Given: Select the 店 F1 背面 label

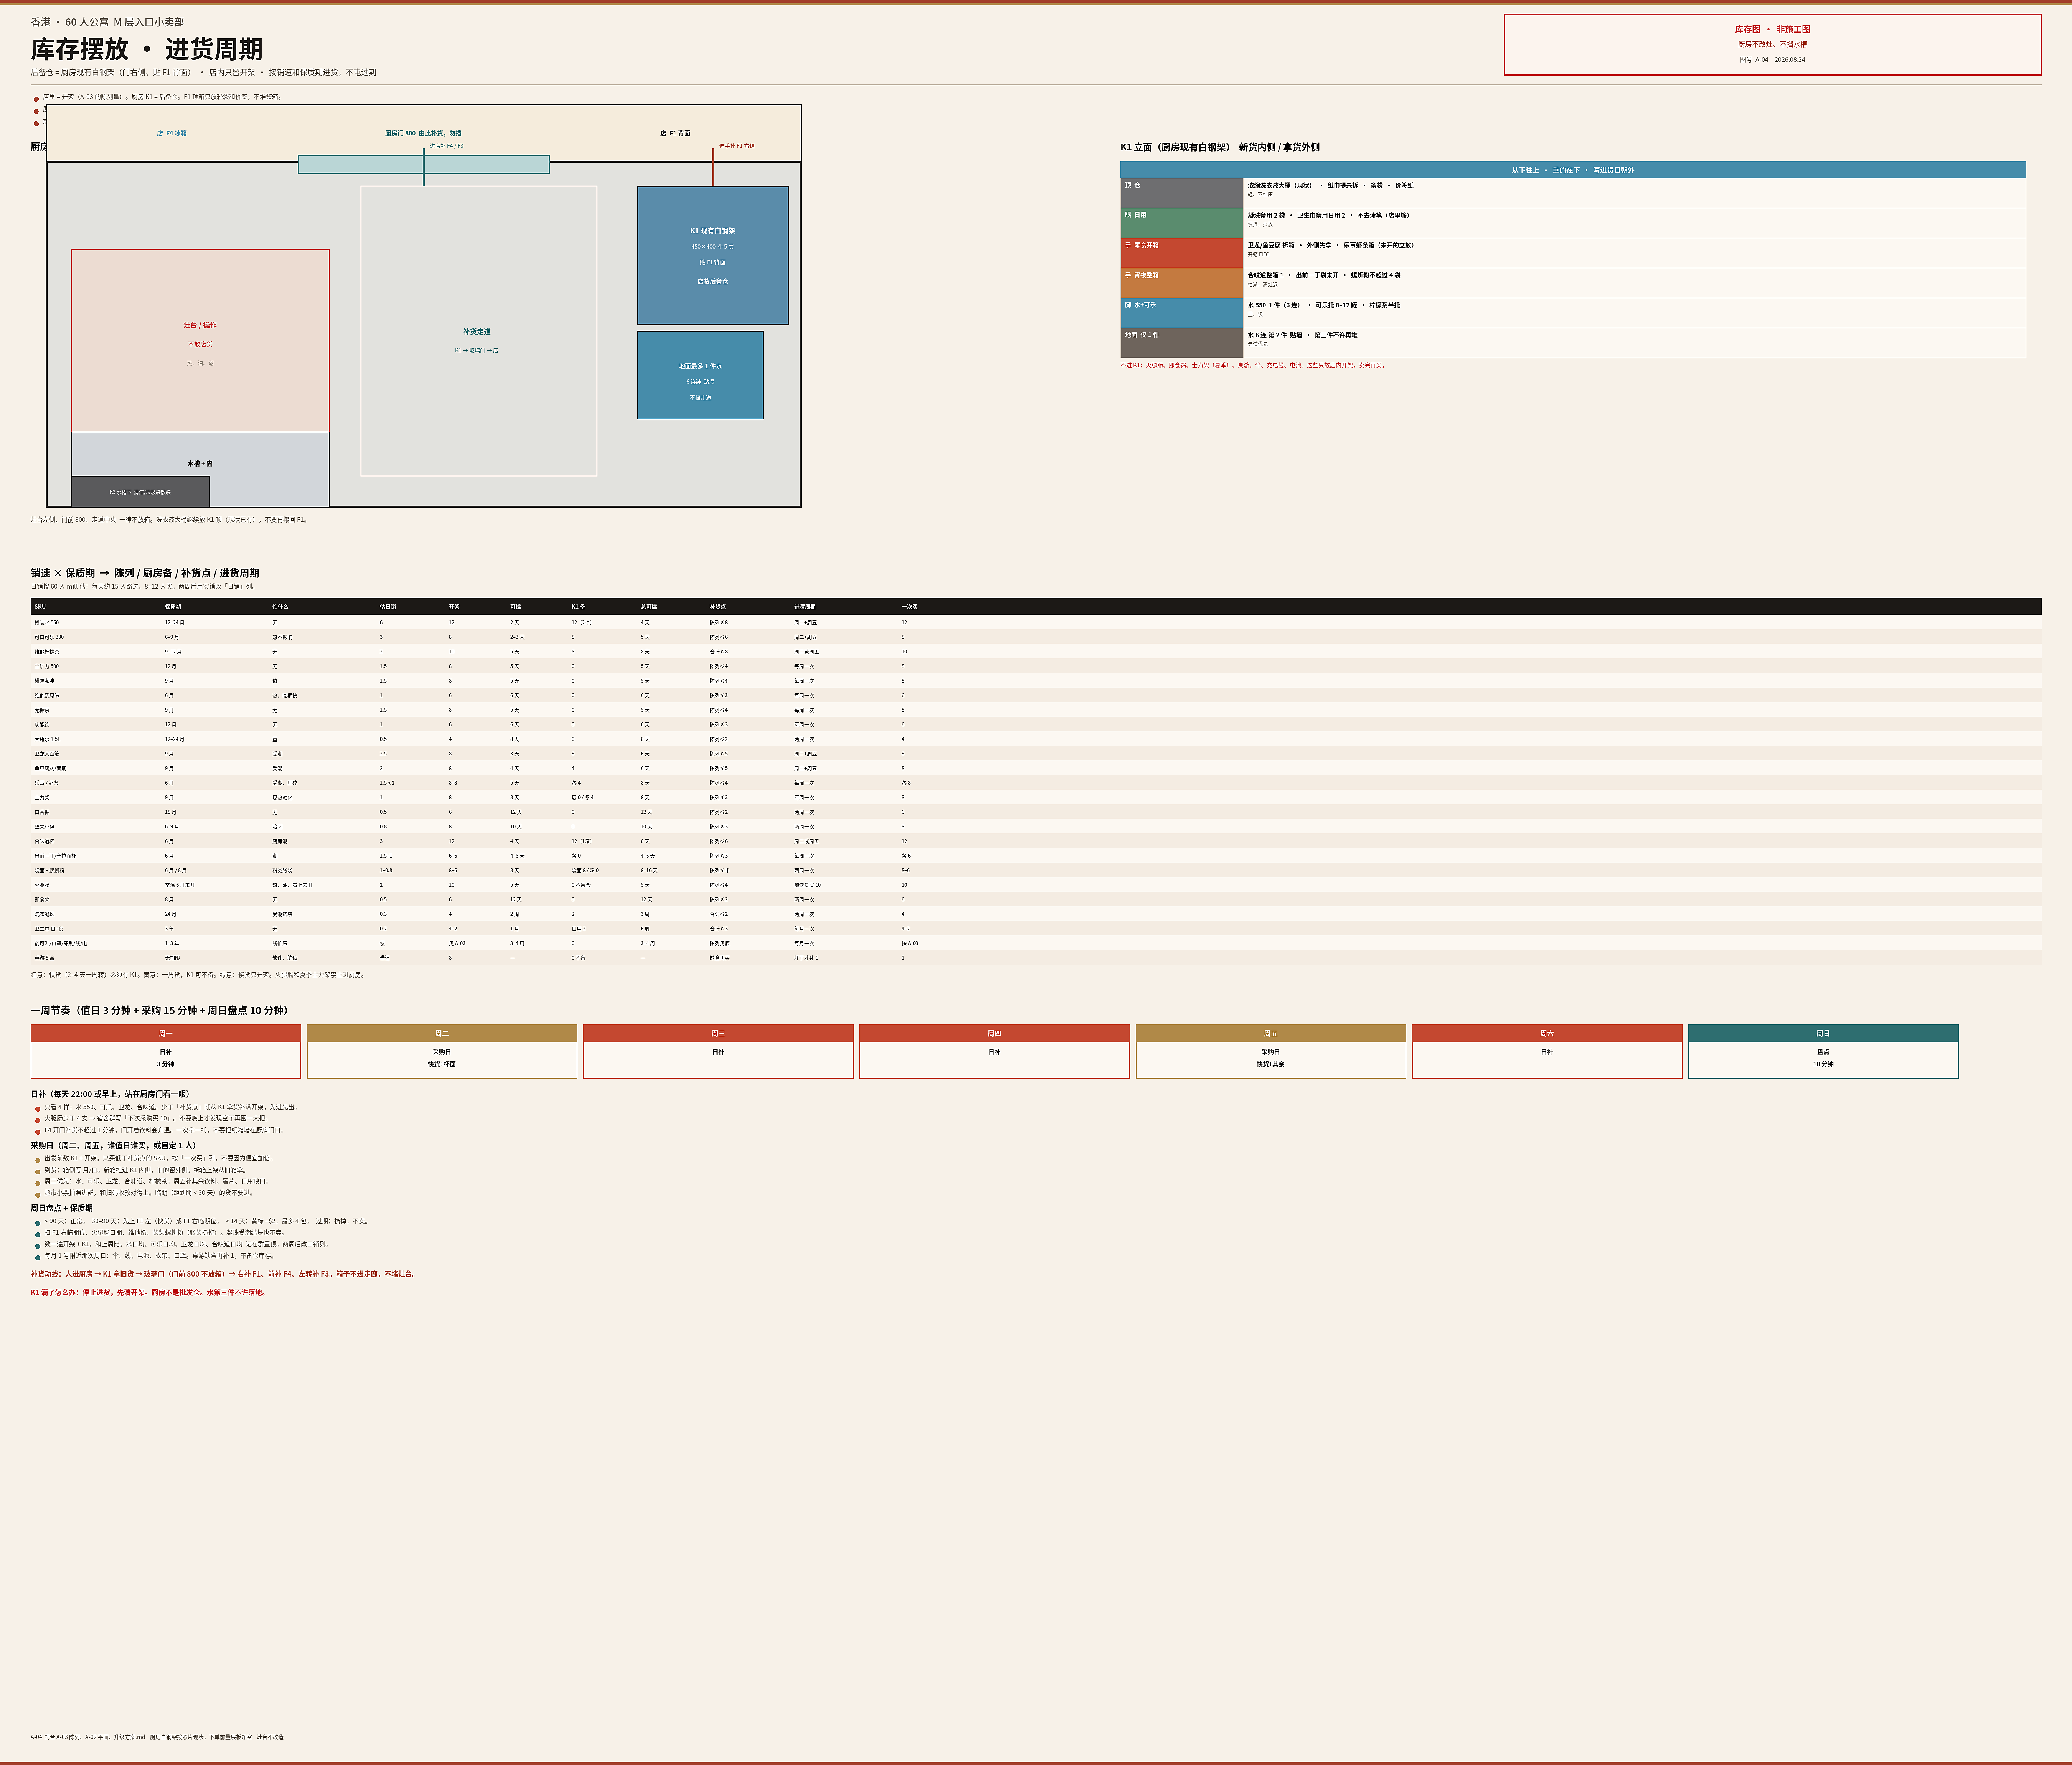Looking at the screenshot, I should [675, 133].
